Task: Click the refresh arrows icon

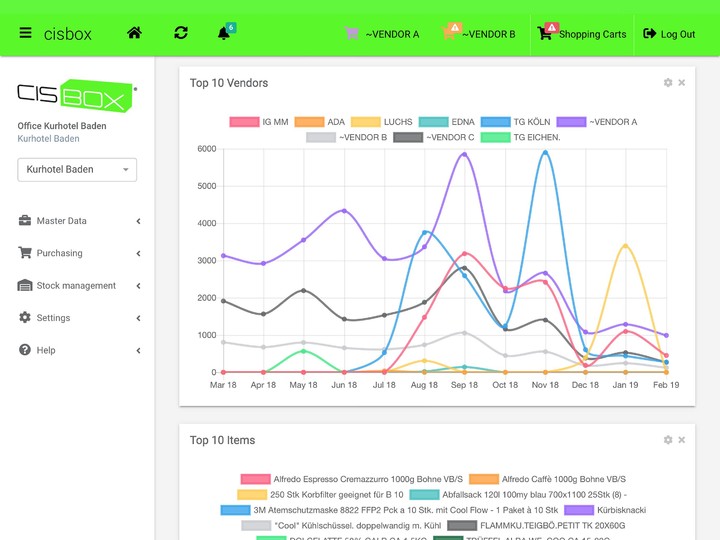Action: (x=181, y=33)
